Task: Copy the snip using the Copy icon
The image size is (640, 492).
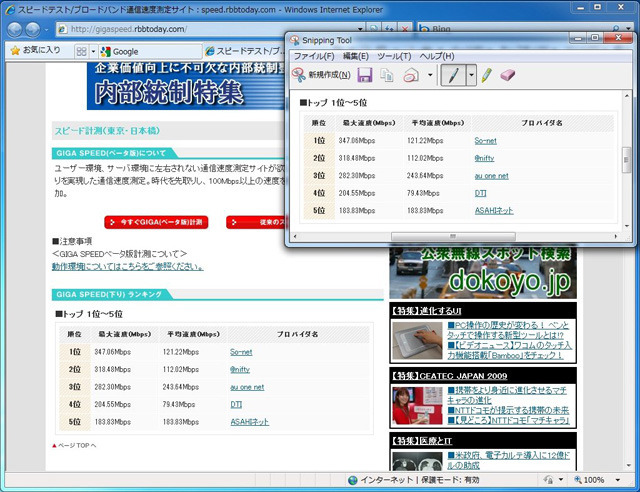Action: tap(387, 75)
